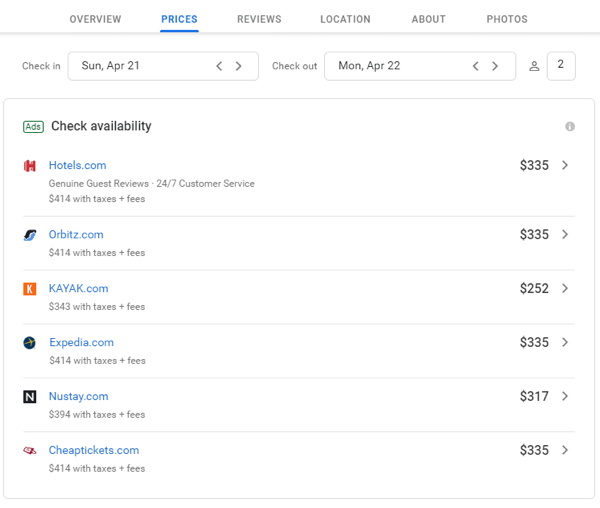Click the orange KAYAK logo icon
This screenshot has width=600, height=508.
pos(30,289)
